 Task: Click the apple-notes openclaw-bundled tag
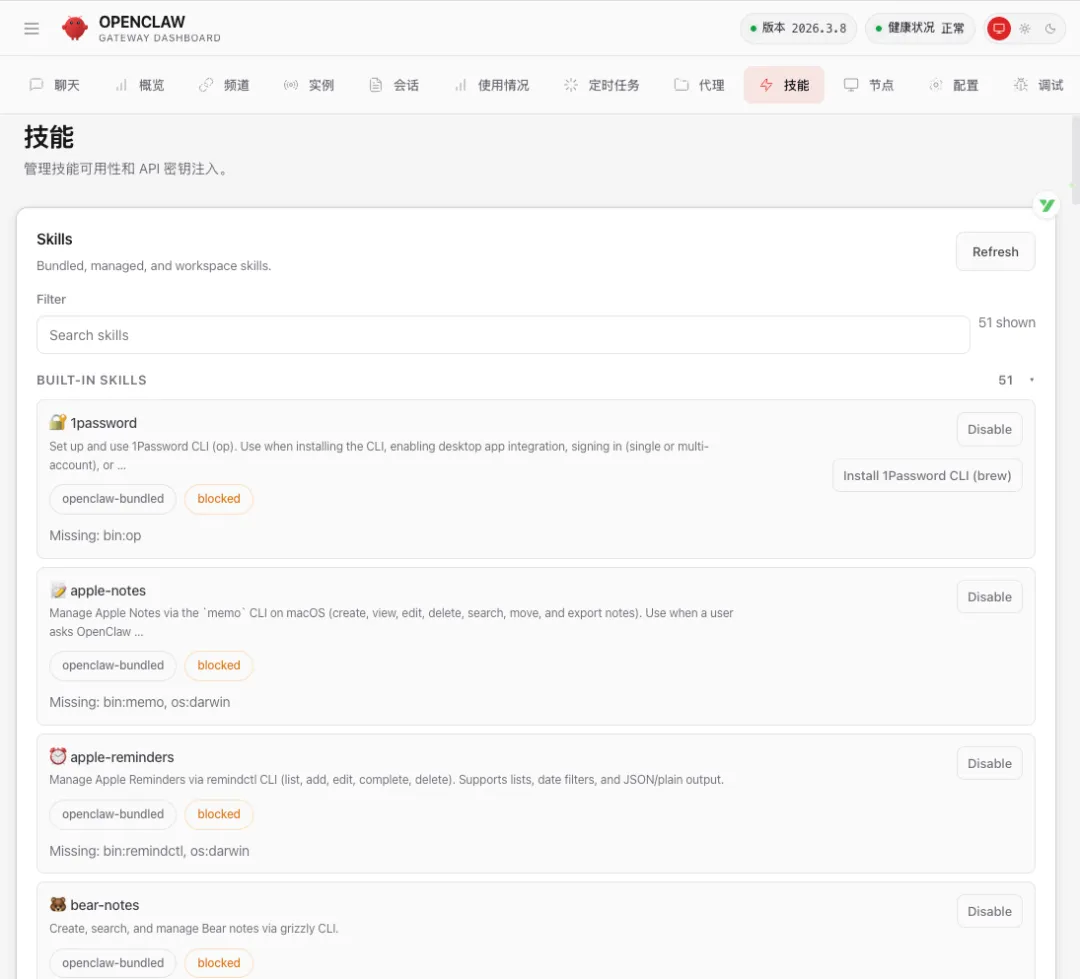pos(113,665)
